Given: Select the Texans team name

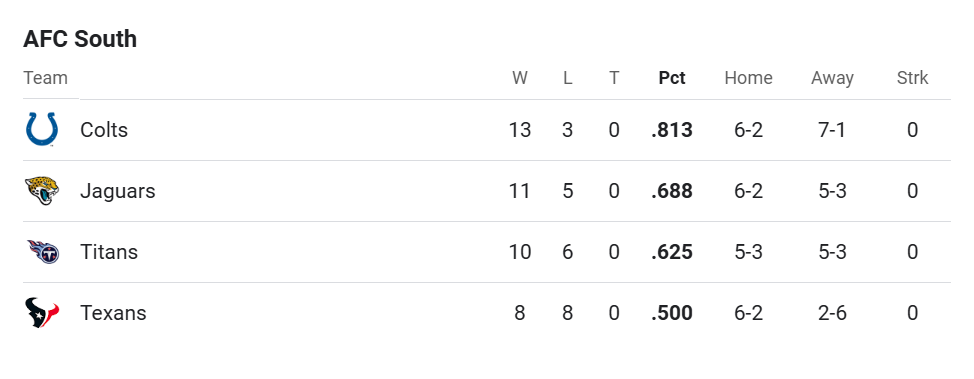Looking at the screenshot, I should pos(113,313).
